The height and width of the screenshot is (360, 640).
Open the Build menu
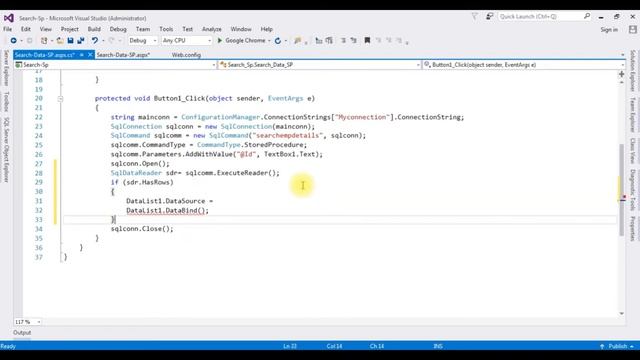(94, 29)
